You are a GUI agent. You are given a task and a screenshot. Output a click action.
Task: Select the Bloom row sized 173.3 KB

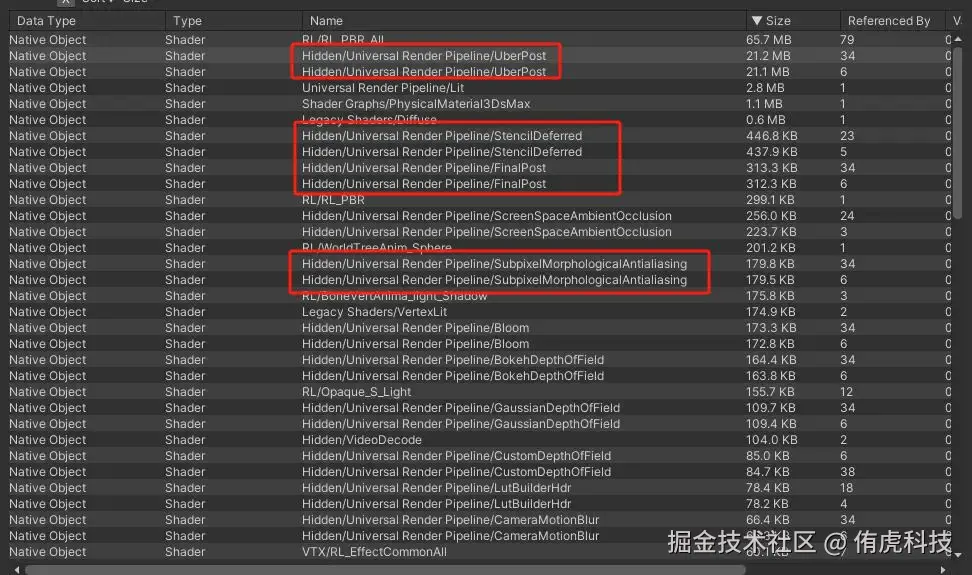pyautogui.click(x=478, y=328)
